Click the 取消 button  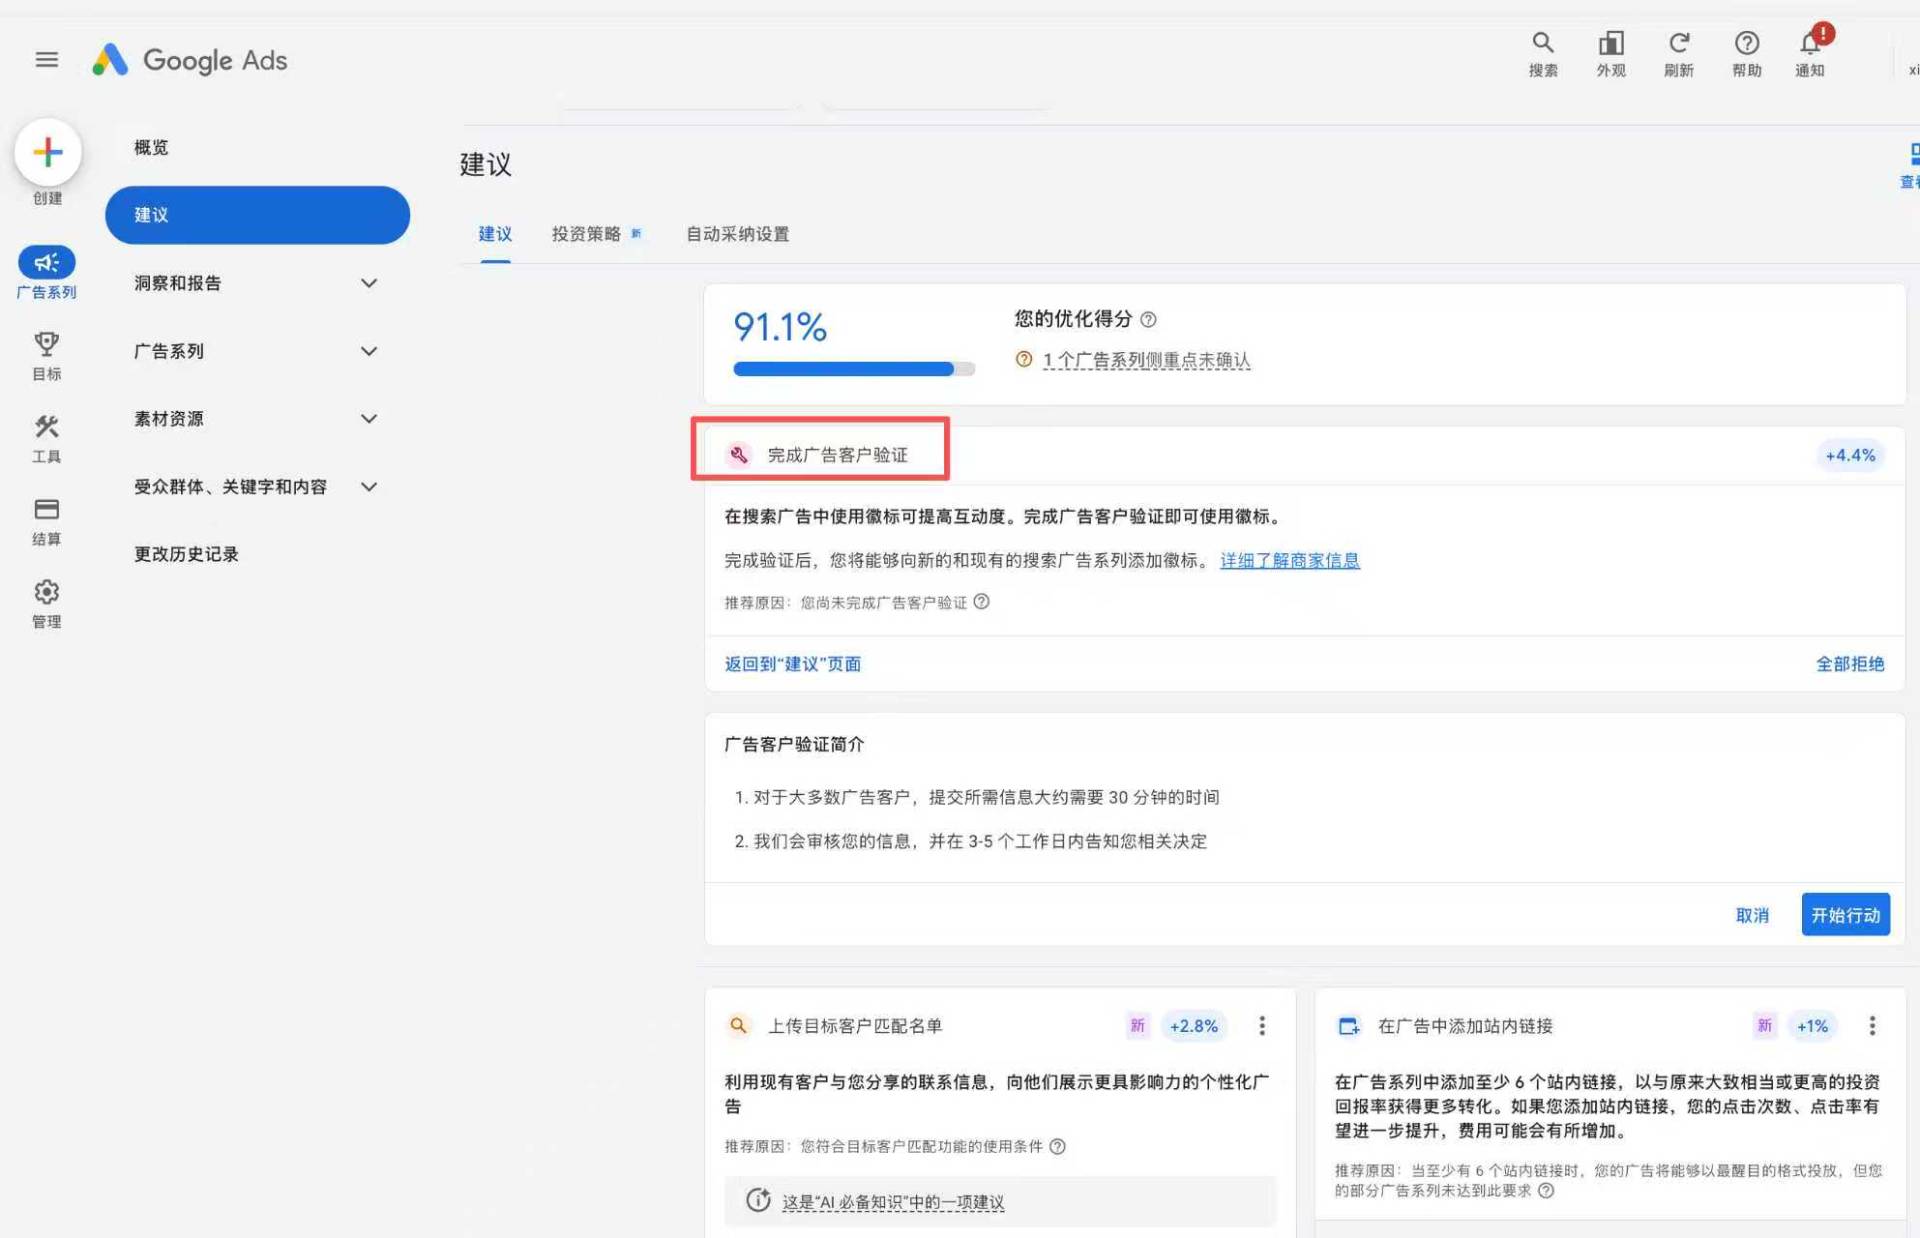click(1752, 915)
